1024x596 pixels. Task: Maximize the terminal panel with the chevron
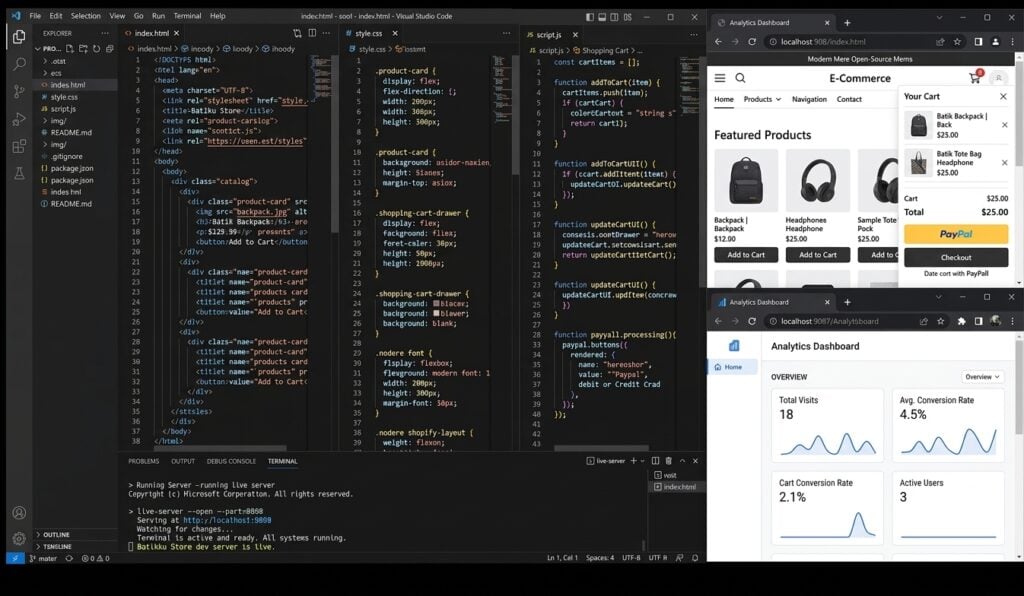click(x=682, y=461)
